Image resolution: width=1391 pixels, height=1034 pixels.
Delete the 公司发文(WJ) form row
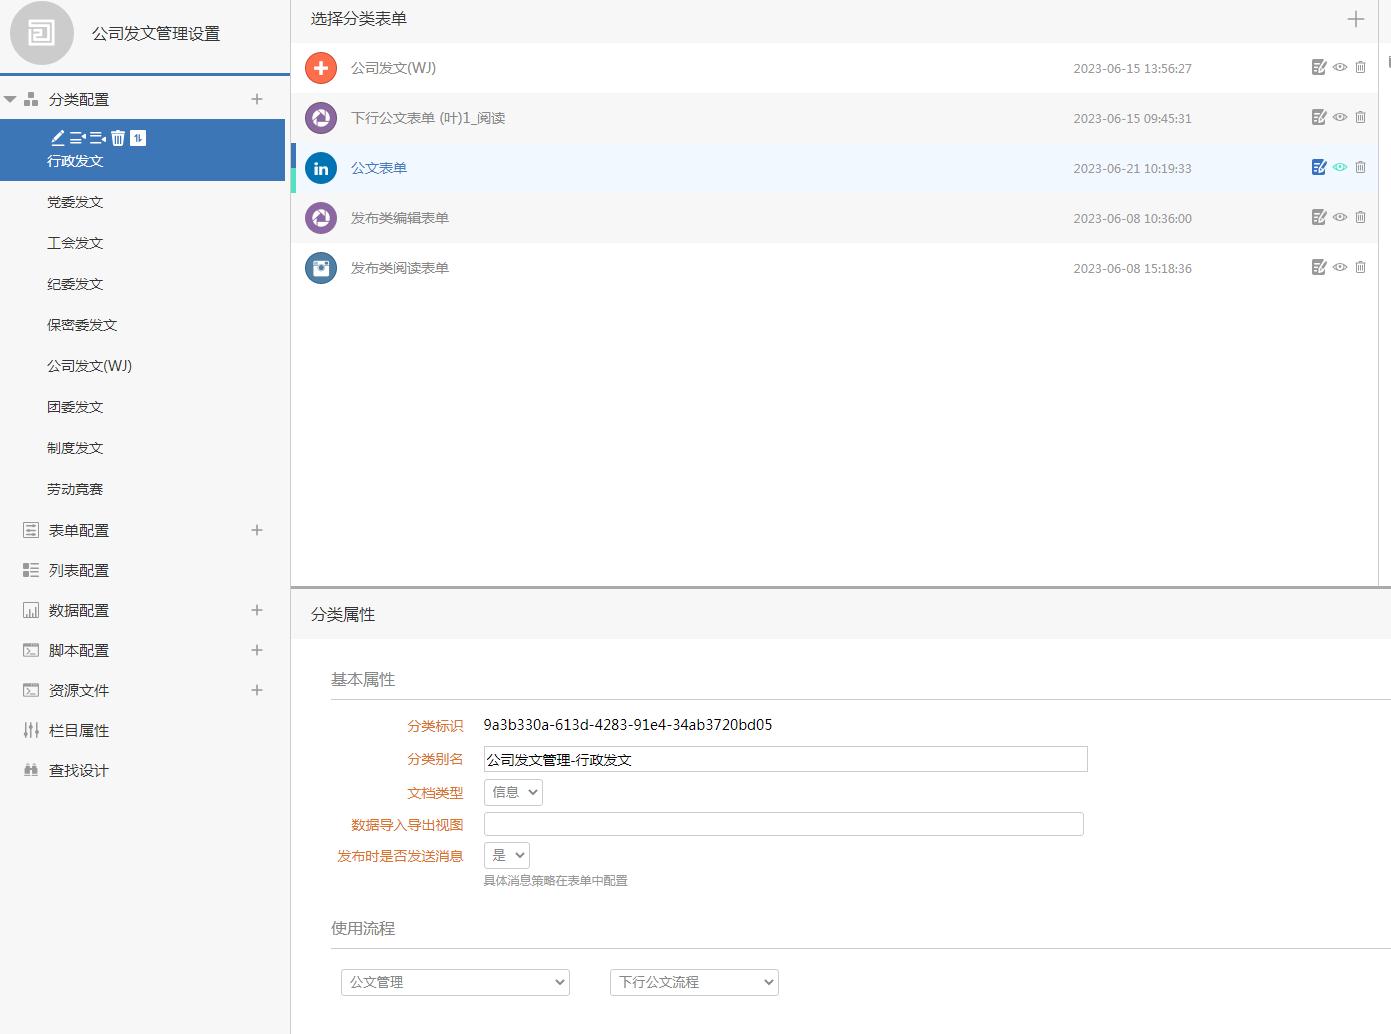pos(1360,68)
